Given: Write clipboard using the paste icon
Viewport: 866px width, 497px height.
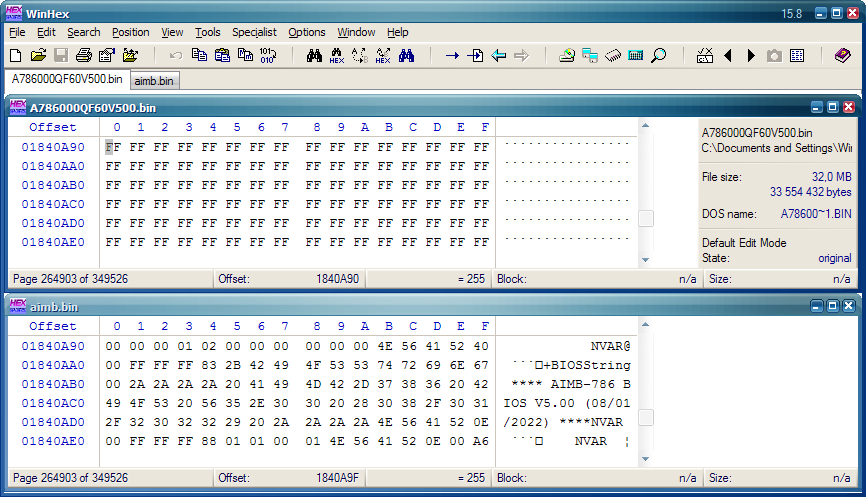Looking at the screenshot, I should [222, 55].
